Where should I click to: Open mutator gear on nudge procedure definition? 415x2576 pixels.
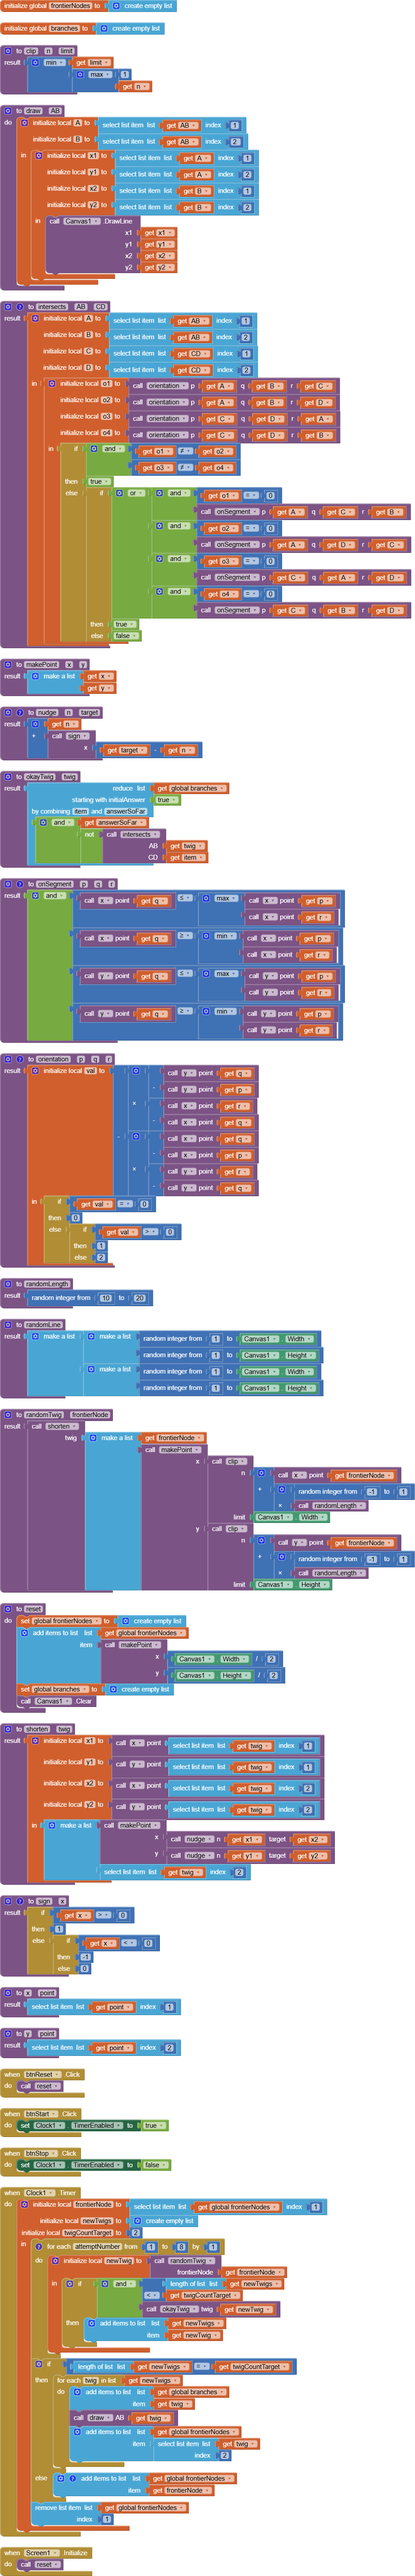(8, 712)
